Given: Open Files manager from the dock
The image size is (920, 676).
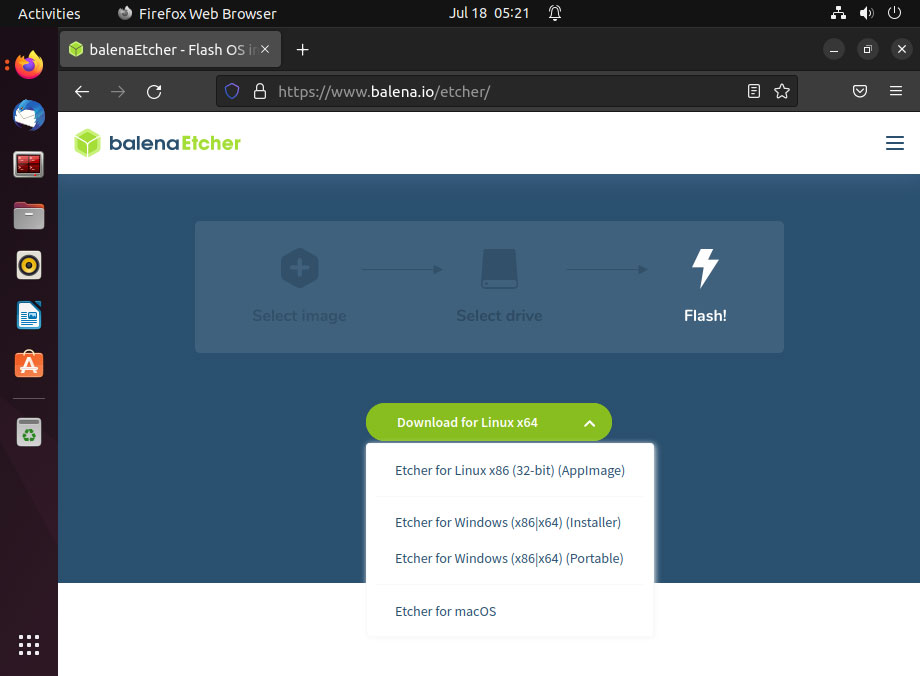Looking at the screenshot, I should pos(29,215).
